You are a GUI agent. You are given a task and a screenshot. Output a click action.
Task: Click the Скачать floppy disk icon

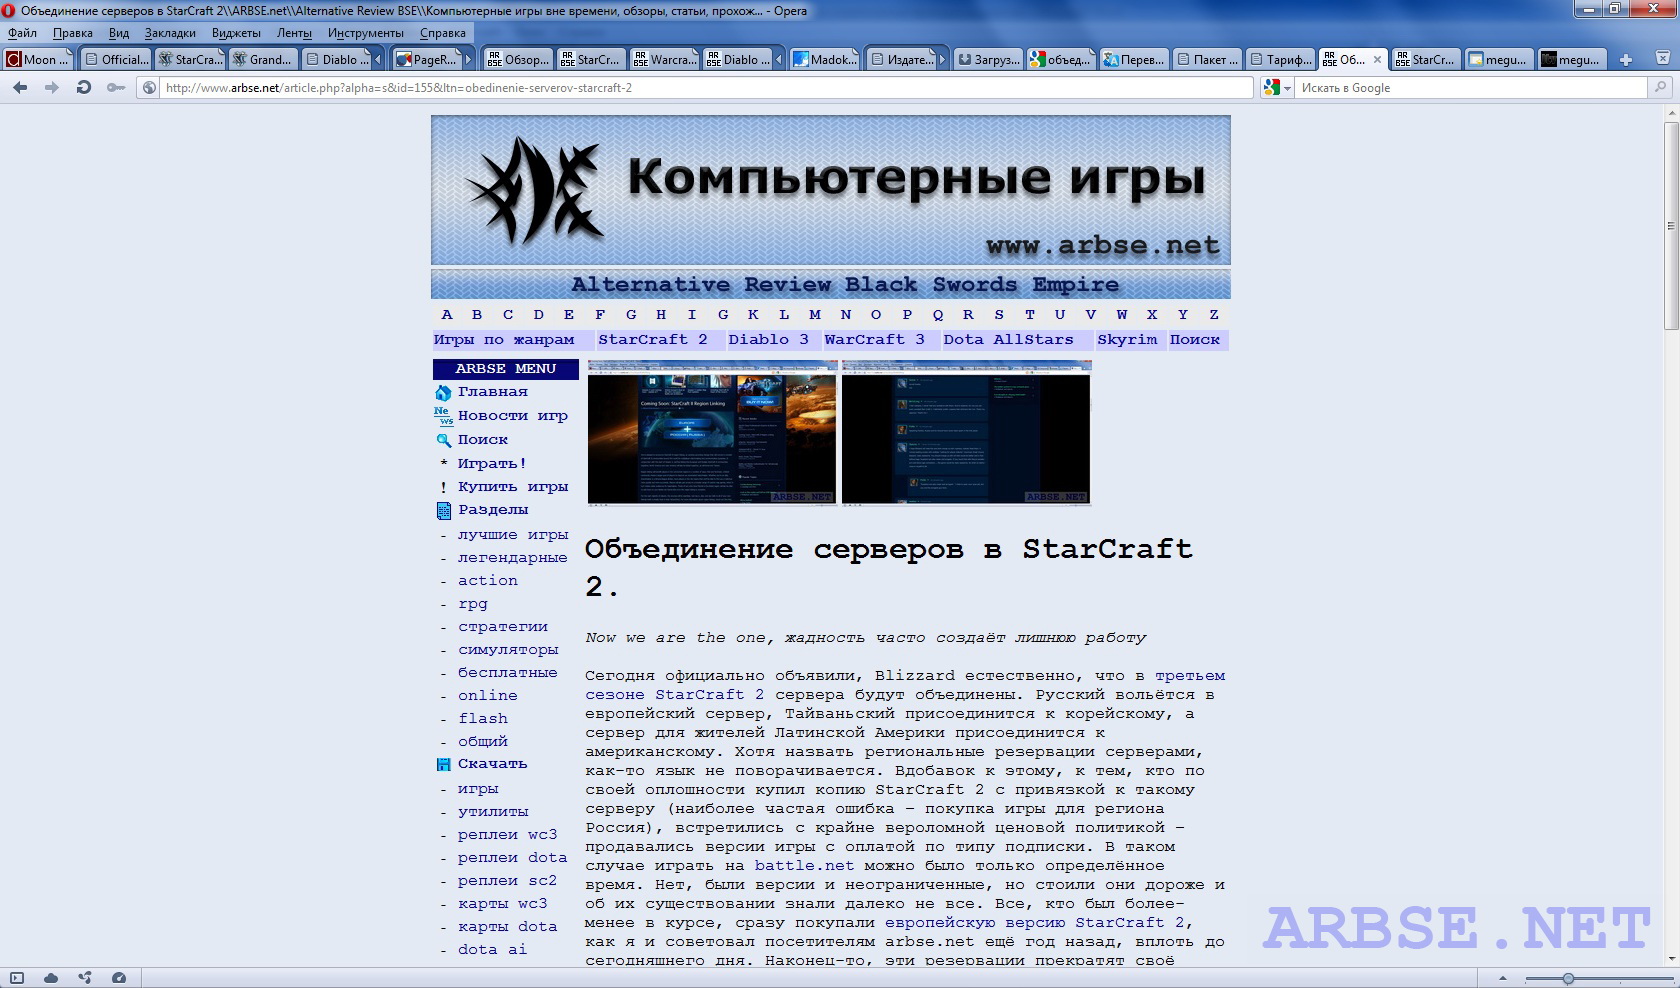tap(443, 765)
